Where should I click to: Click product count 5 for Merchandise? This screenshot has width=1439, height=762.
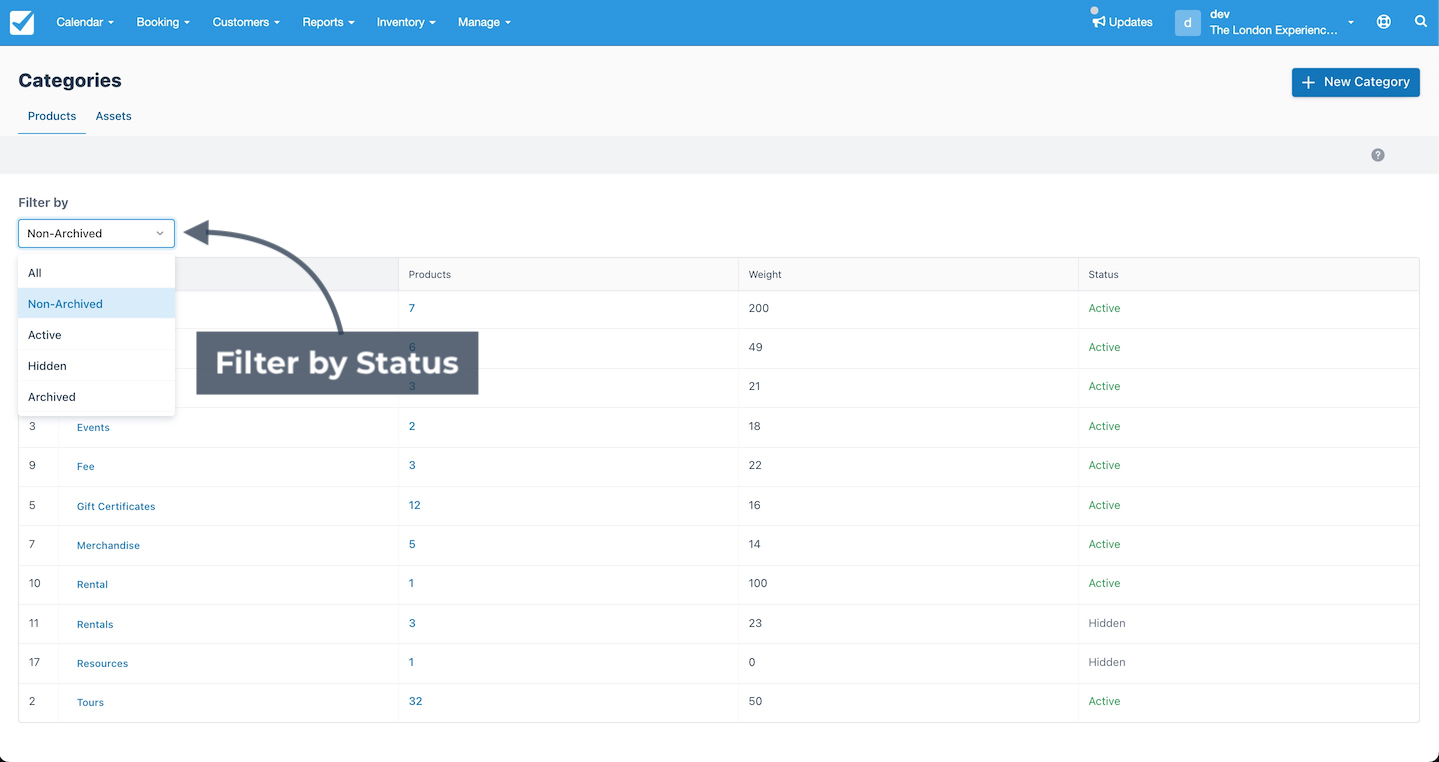[412, 544]
